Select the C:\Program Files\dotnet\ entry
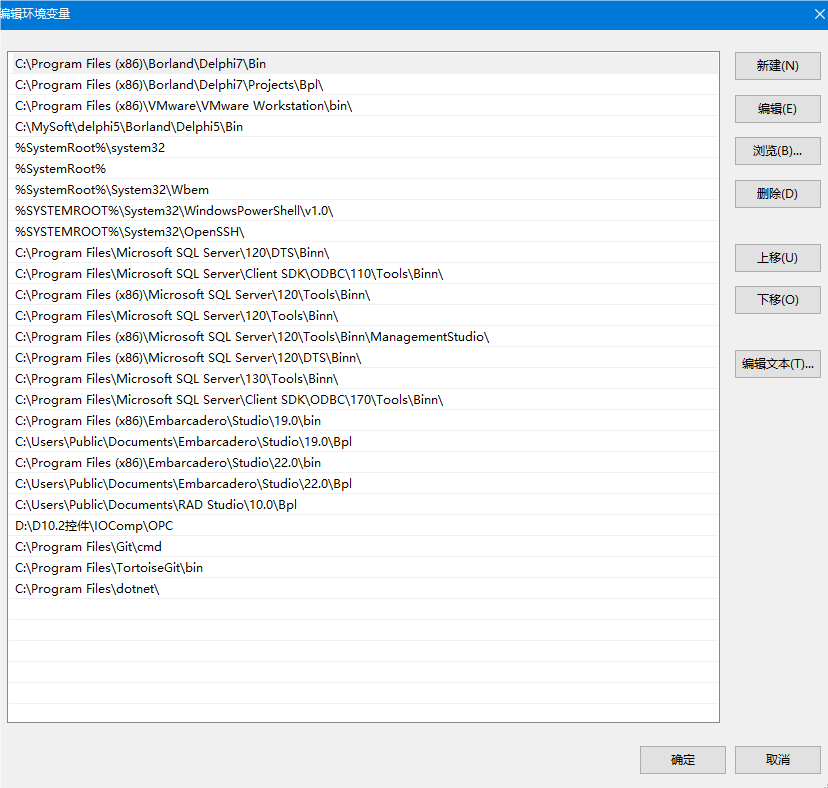The image size is (828, 788). (363, 589)
